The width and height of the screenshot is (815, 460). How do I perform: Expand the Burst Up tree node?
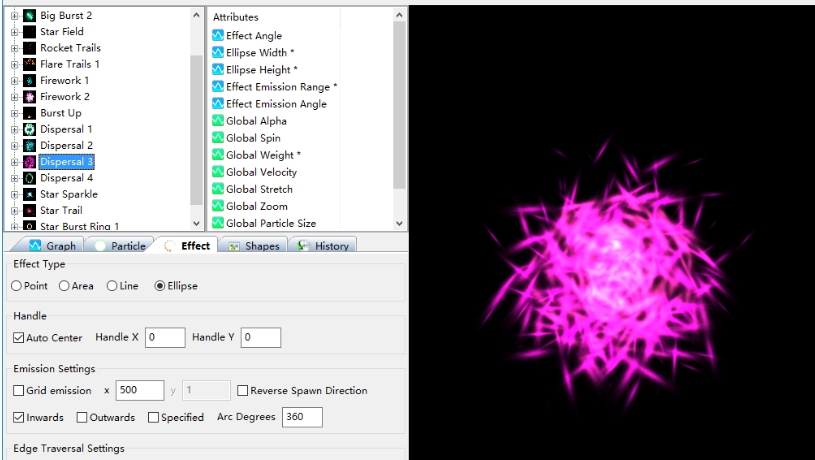(14, 113)
